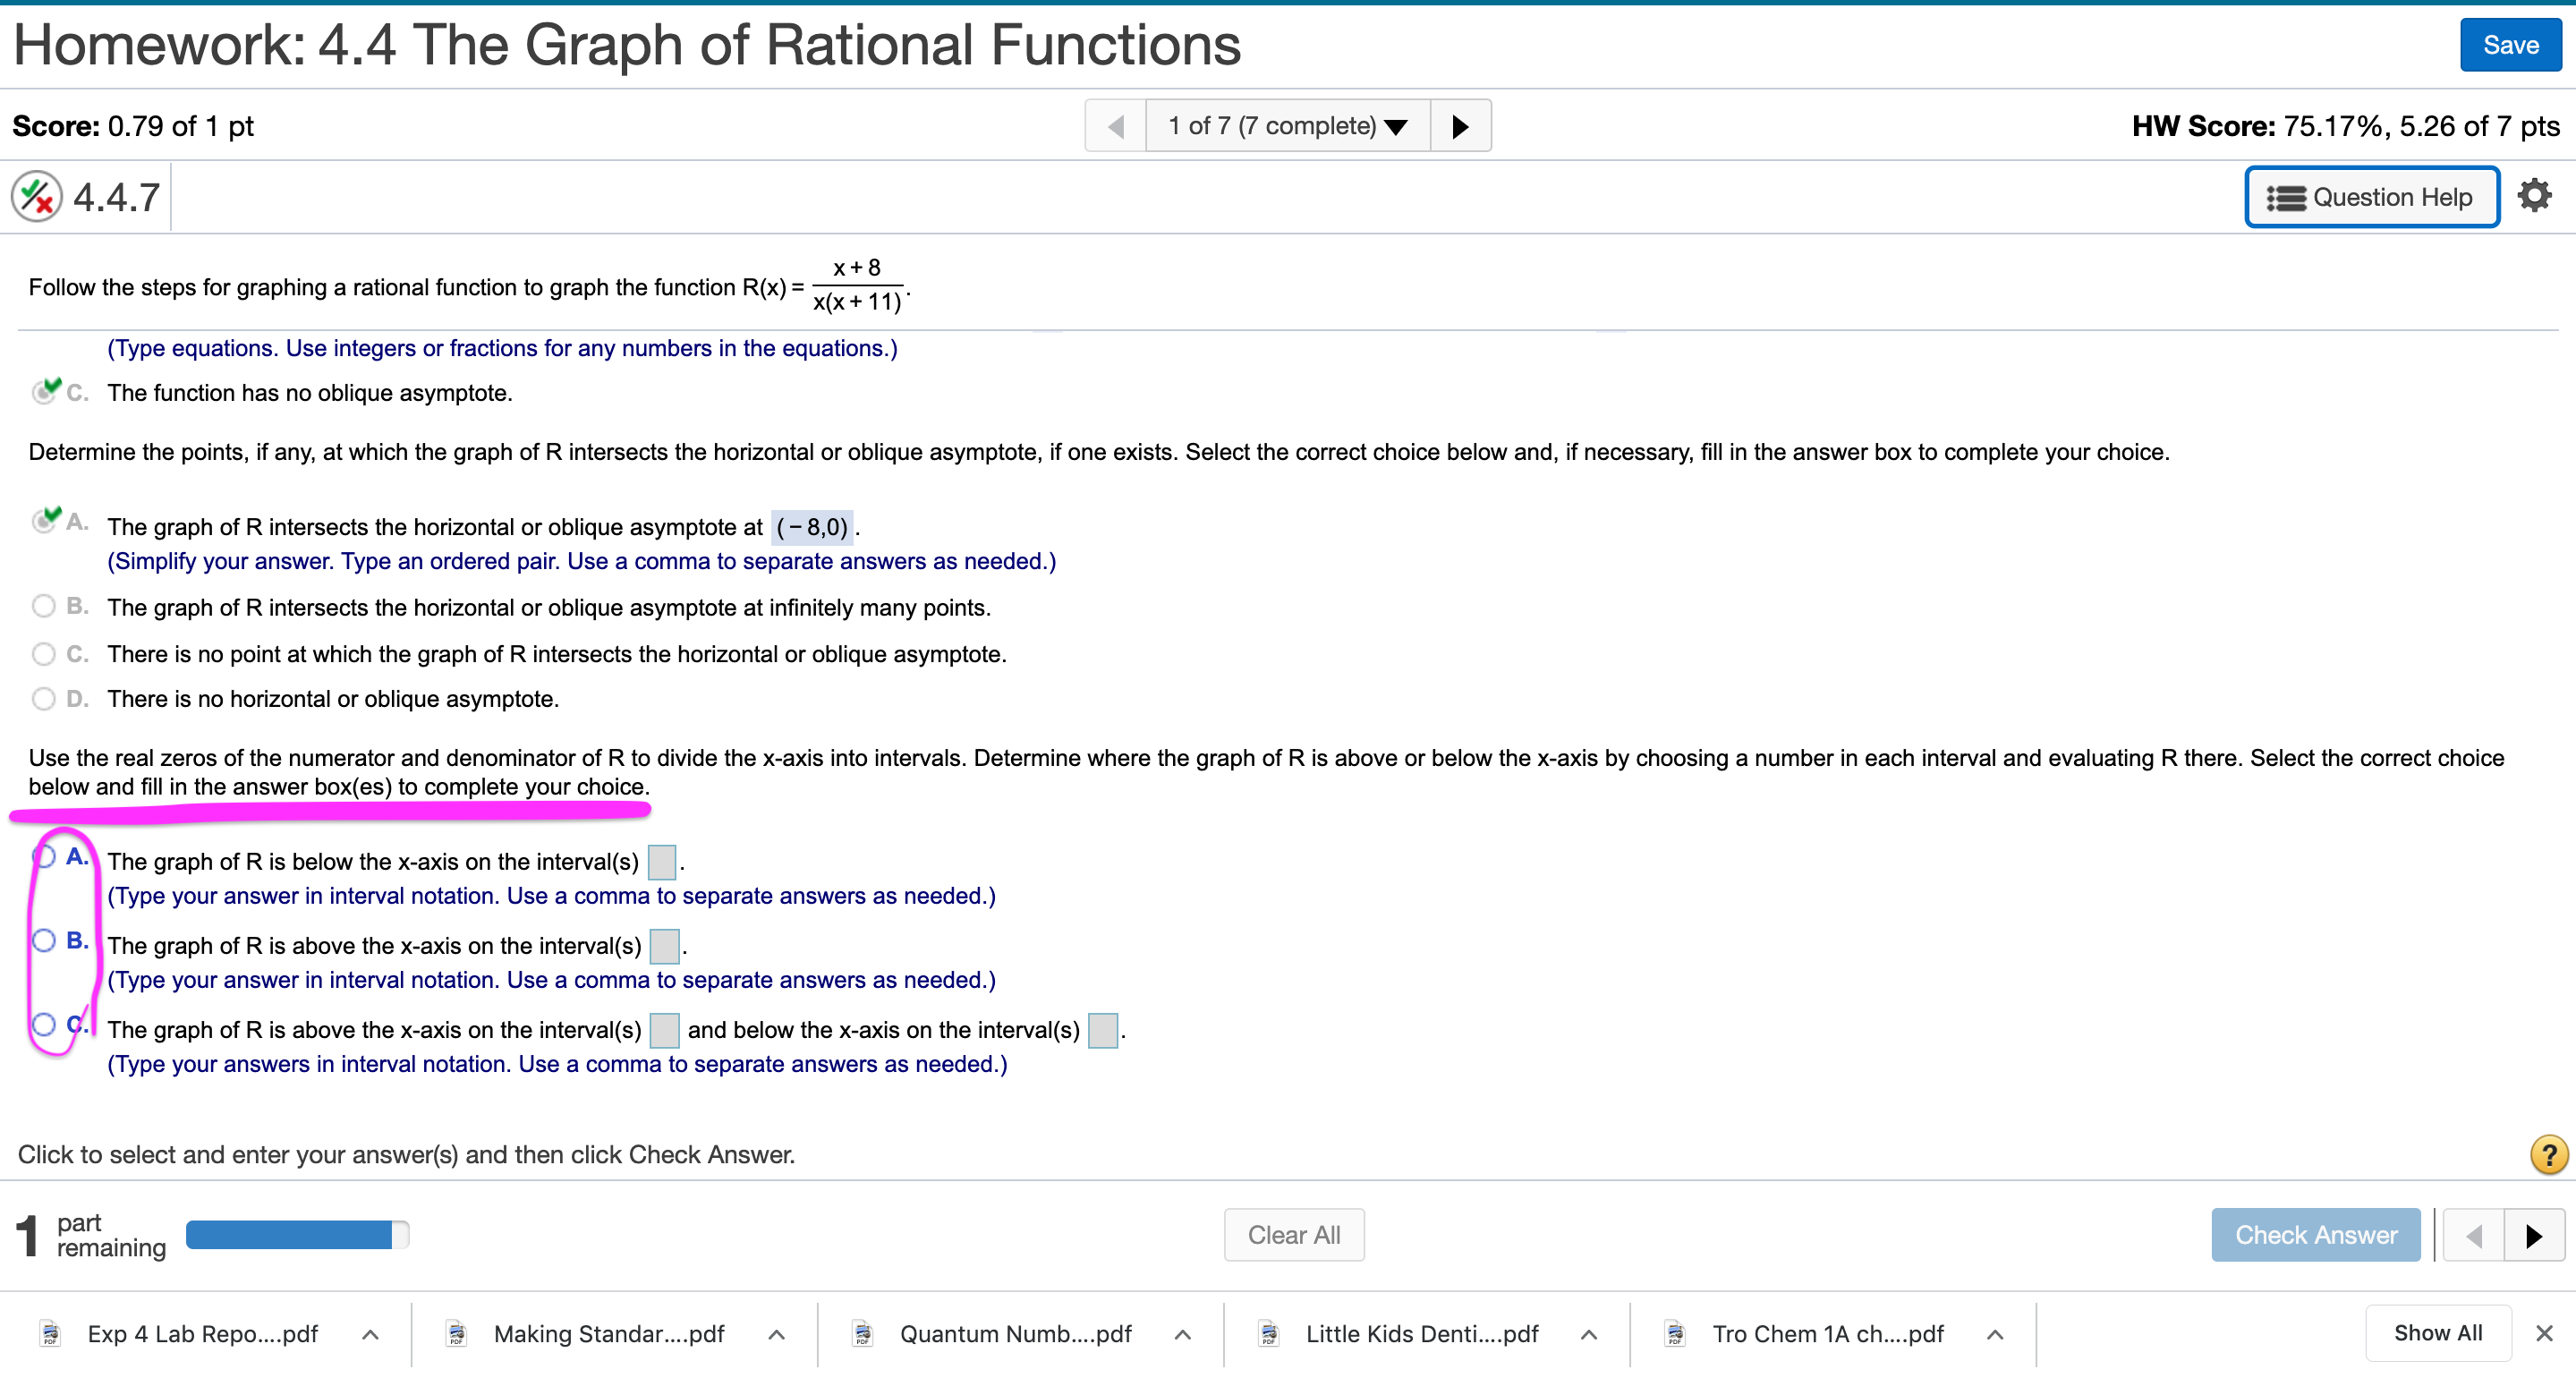Select option C above and below x-axis
Viewport: 2576px width, 1378px height.
(44, 1024)
